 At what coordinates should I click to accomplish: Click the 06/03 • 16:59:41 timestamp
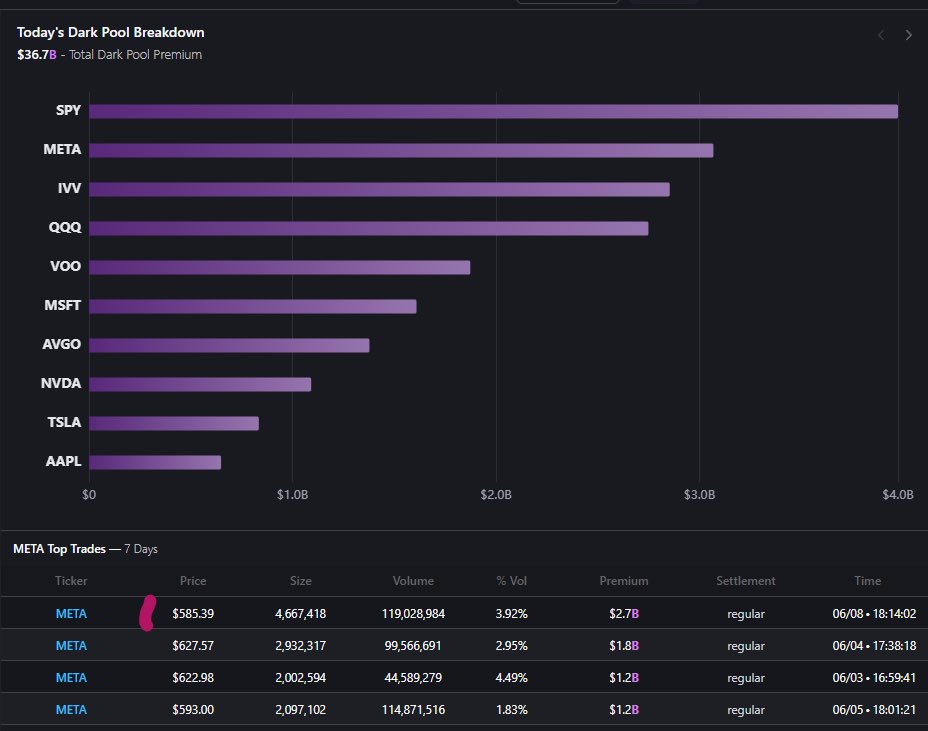point(874,678)
